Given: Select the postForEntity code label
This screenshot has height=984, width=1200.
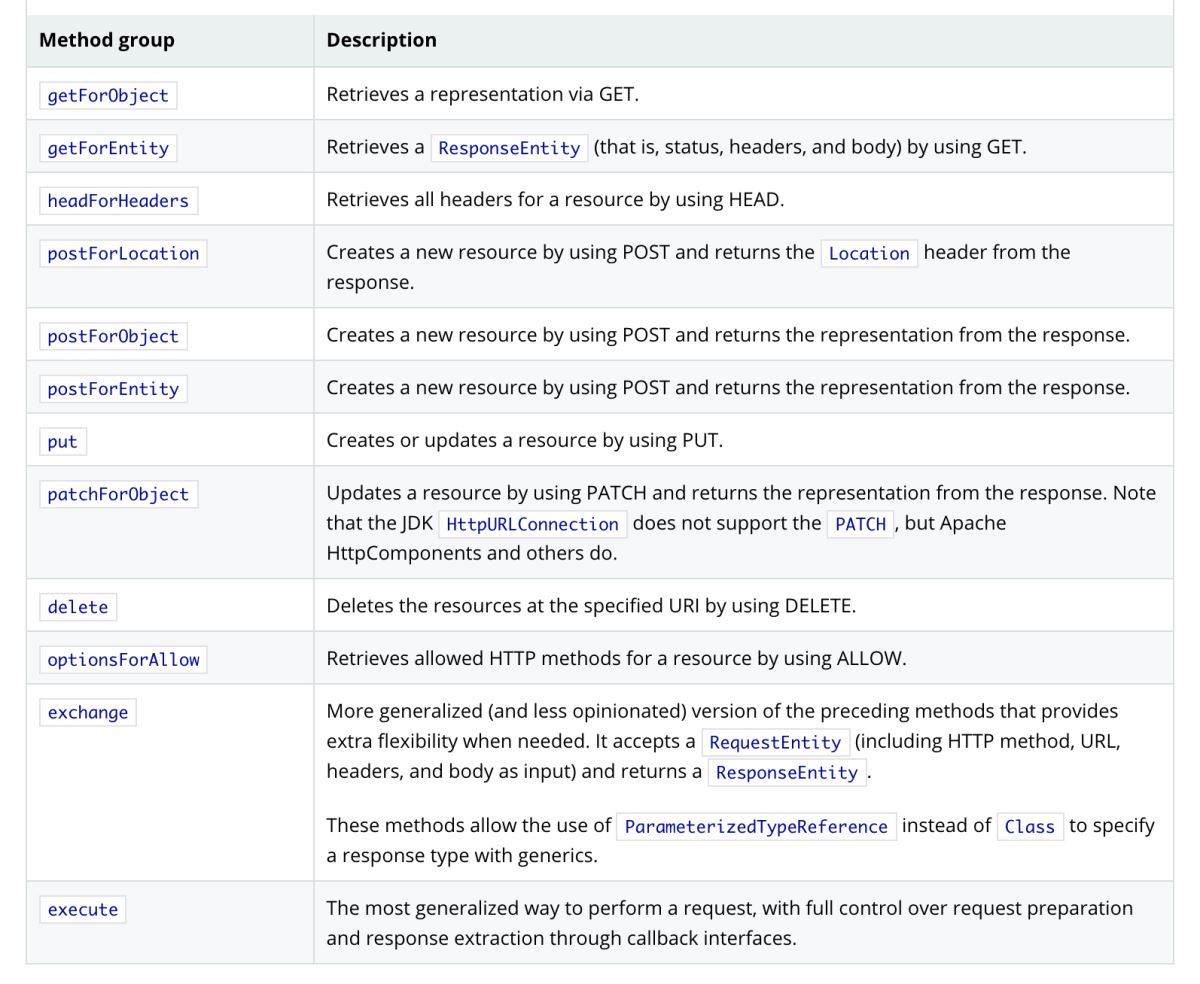Looking at the screenshot, I should [x=113, y=389].
